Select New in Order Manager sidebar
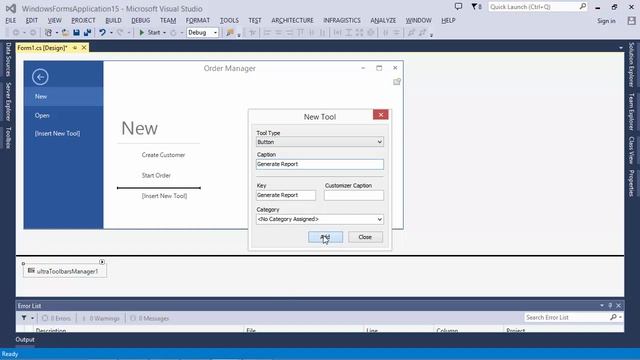640x360 pixels. (x=63, y=97)
